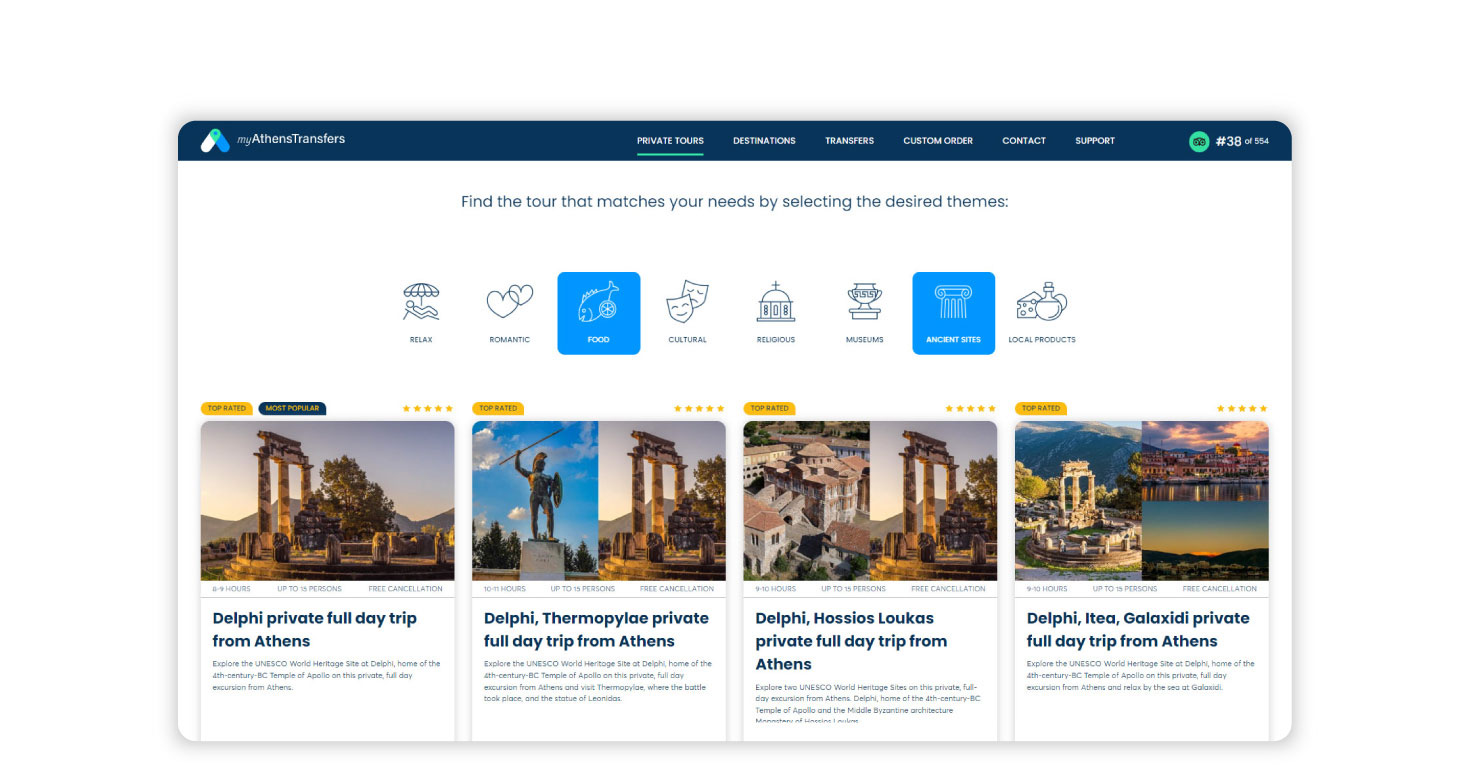
Task: Open Delphi private full day trip details
Action: coord(315,629)
